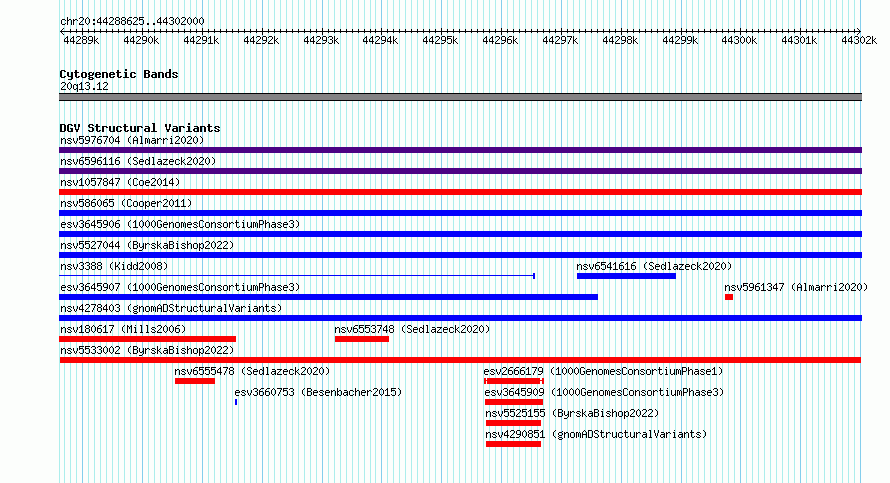890x483 pixels.
Task: Click the purple bar under nsv6596116
Action: pyautogui.click(x=460, y=171)
